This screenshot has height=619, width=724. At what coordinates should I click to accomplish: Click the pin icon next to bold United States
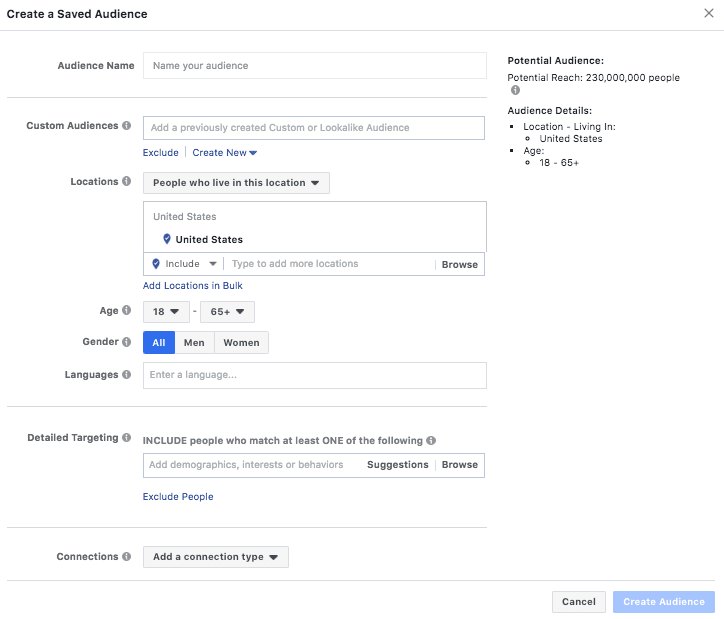tap(167, 239)
